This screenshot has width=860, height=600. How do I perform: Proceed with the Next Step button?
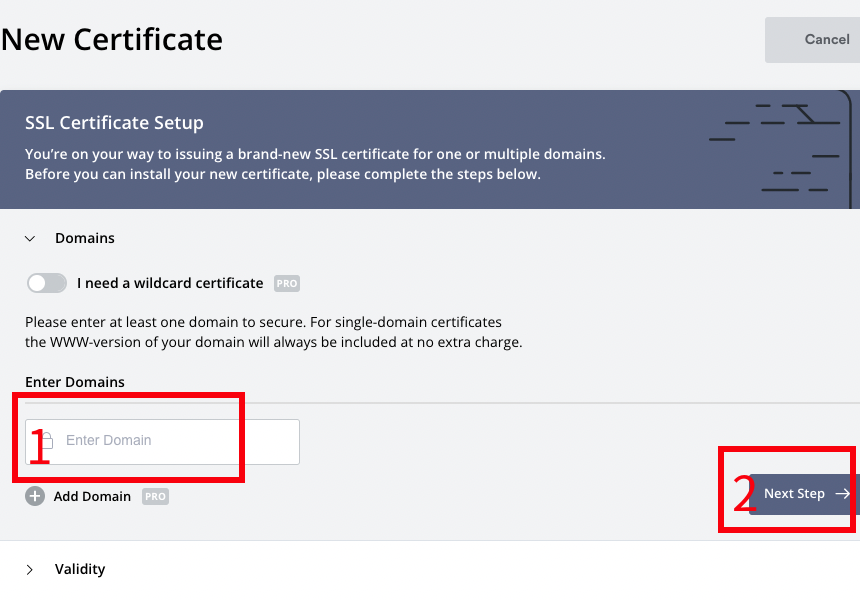click(x=795, y=494)
